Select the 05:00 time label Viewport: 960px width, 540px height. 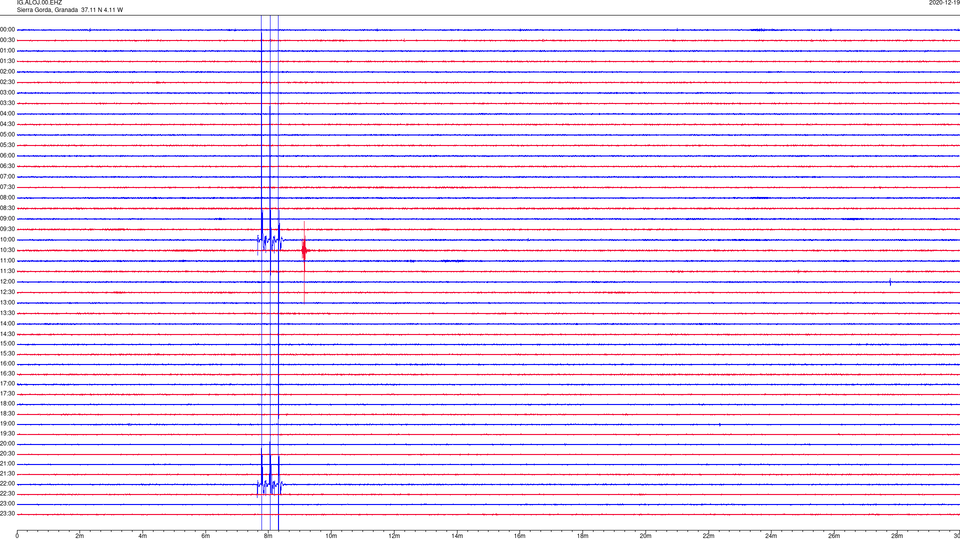click(x=7, y=135)
